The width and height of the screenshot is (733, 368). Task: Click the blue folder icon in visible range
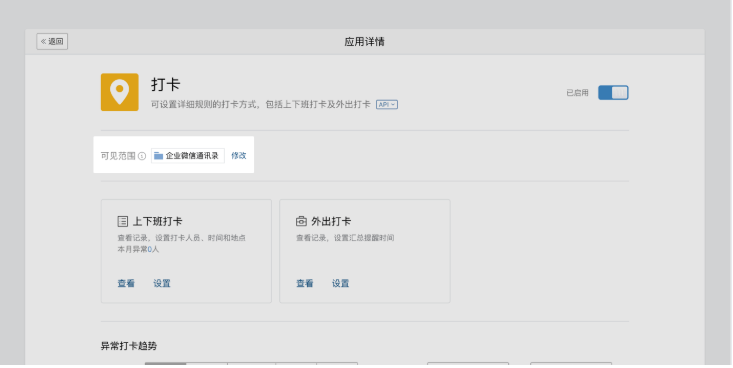158,156
